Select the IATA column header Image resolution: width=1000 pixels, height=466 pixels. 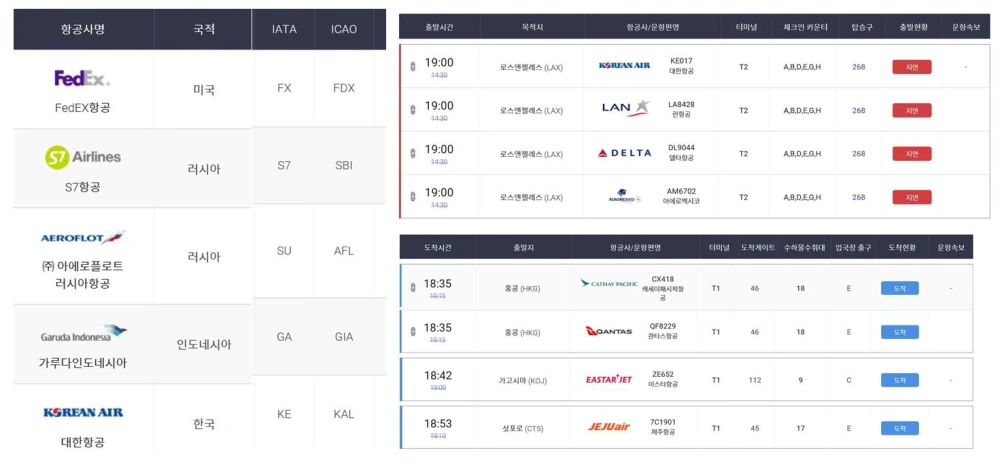click(x=284, y=29)
